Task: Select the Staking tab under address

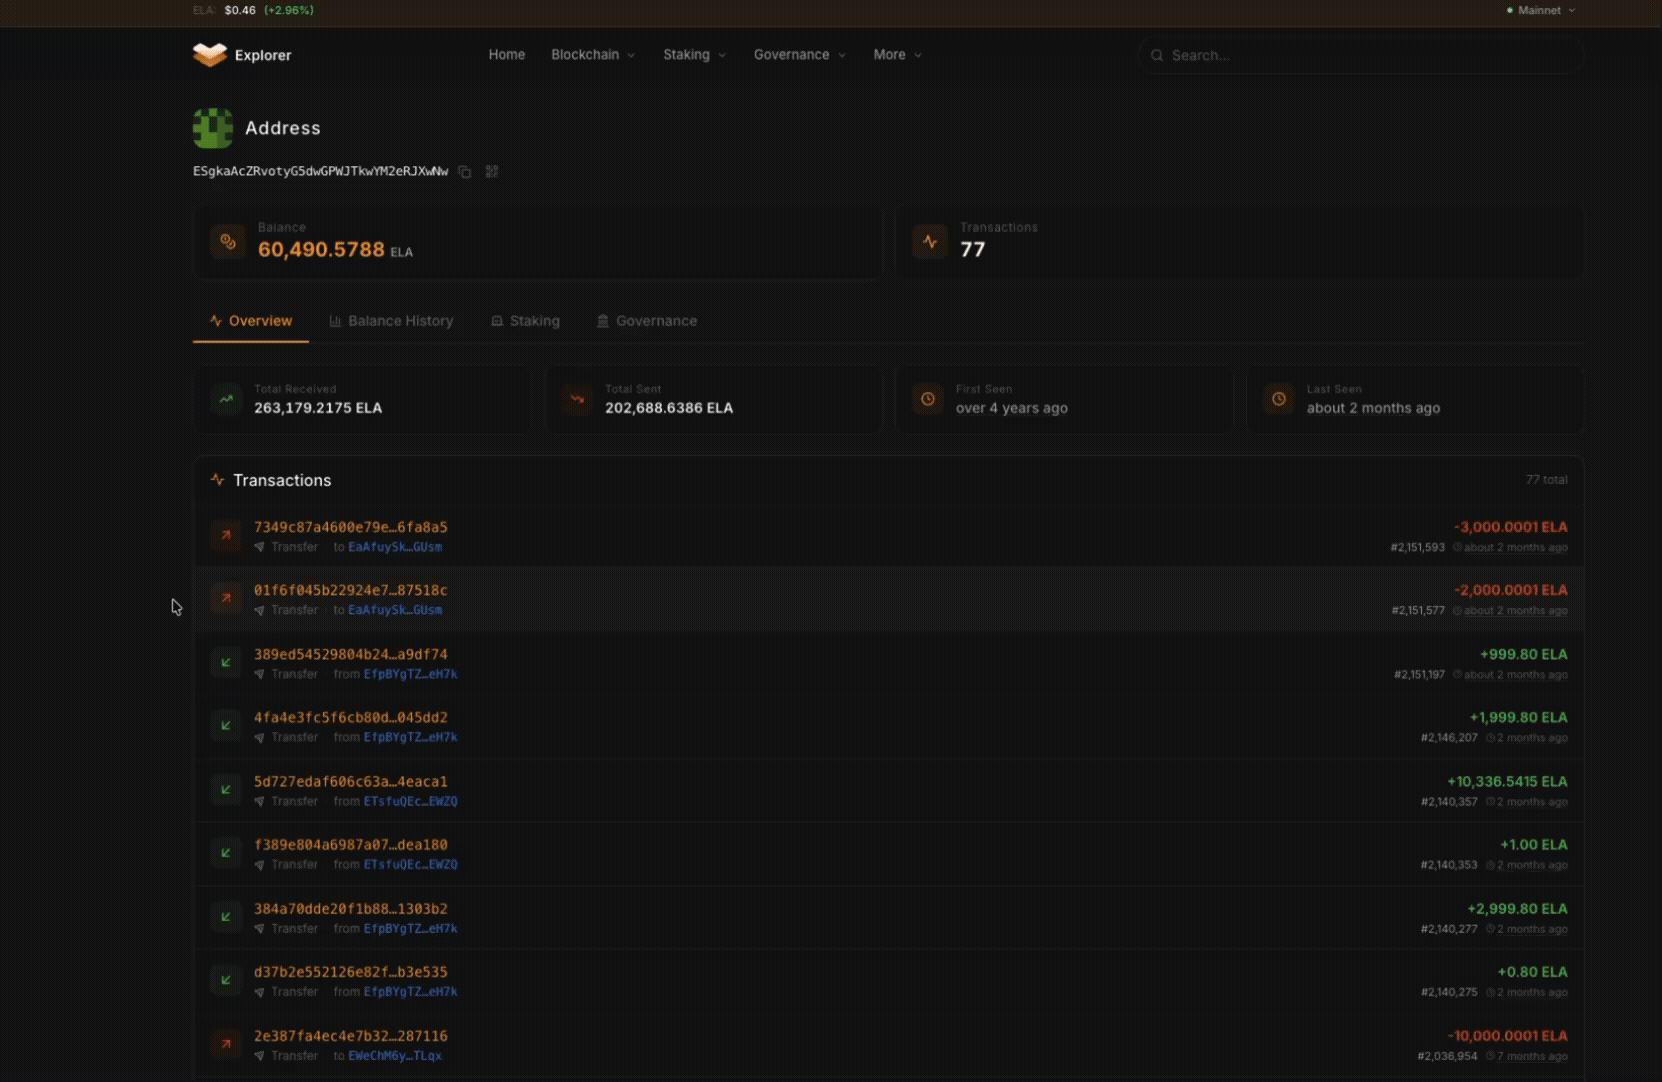Action: coord(525,321)
